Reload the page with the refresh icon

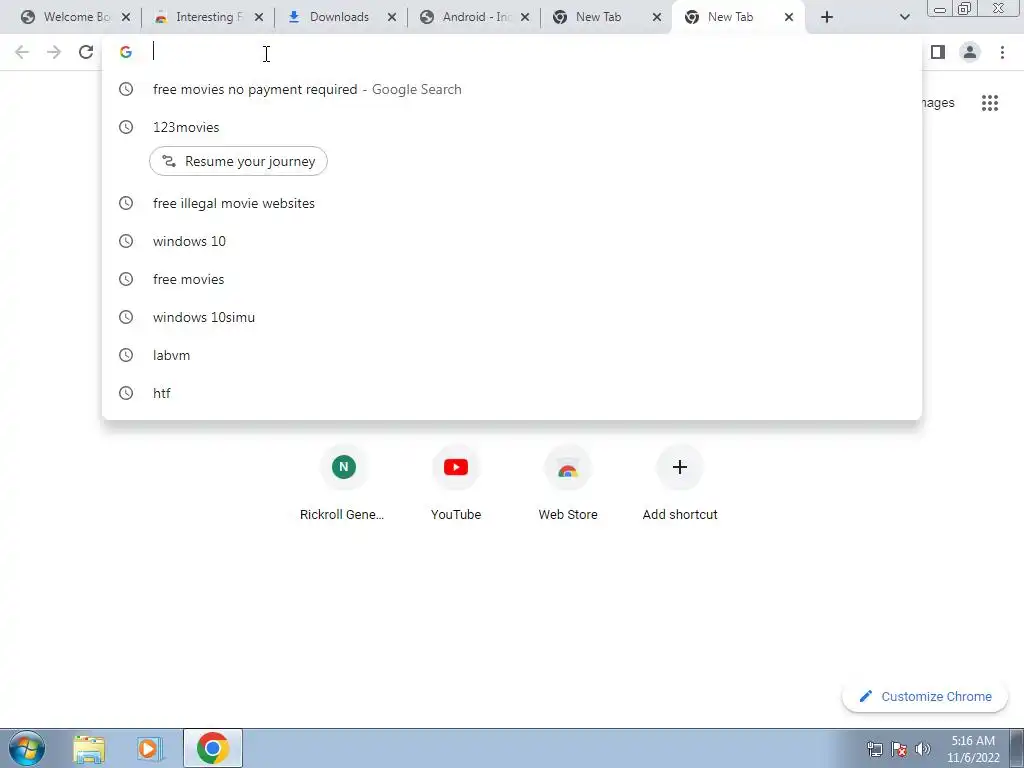[x=86, y=52]
